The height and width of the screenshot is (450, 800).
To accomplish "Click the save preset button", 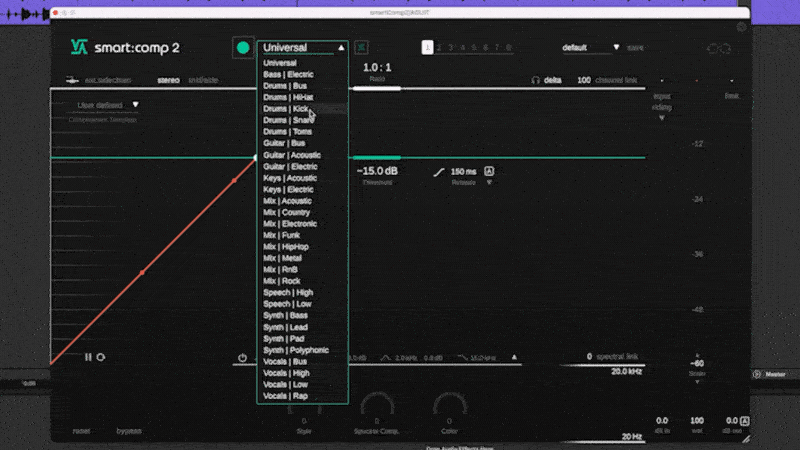I will [635, 47].
